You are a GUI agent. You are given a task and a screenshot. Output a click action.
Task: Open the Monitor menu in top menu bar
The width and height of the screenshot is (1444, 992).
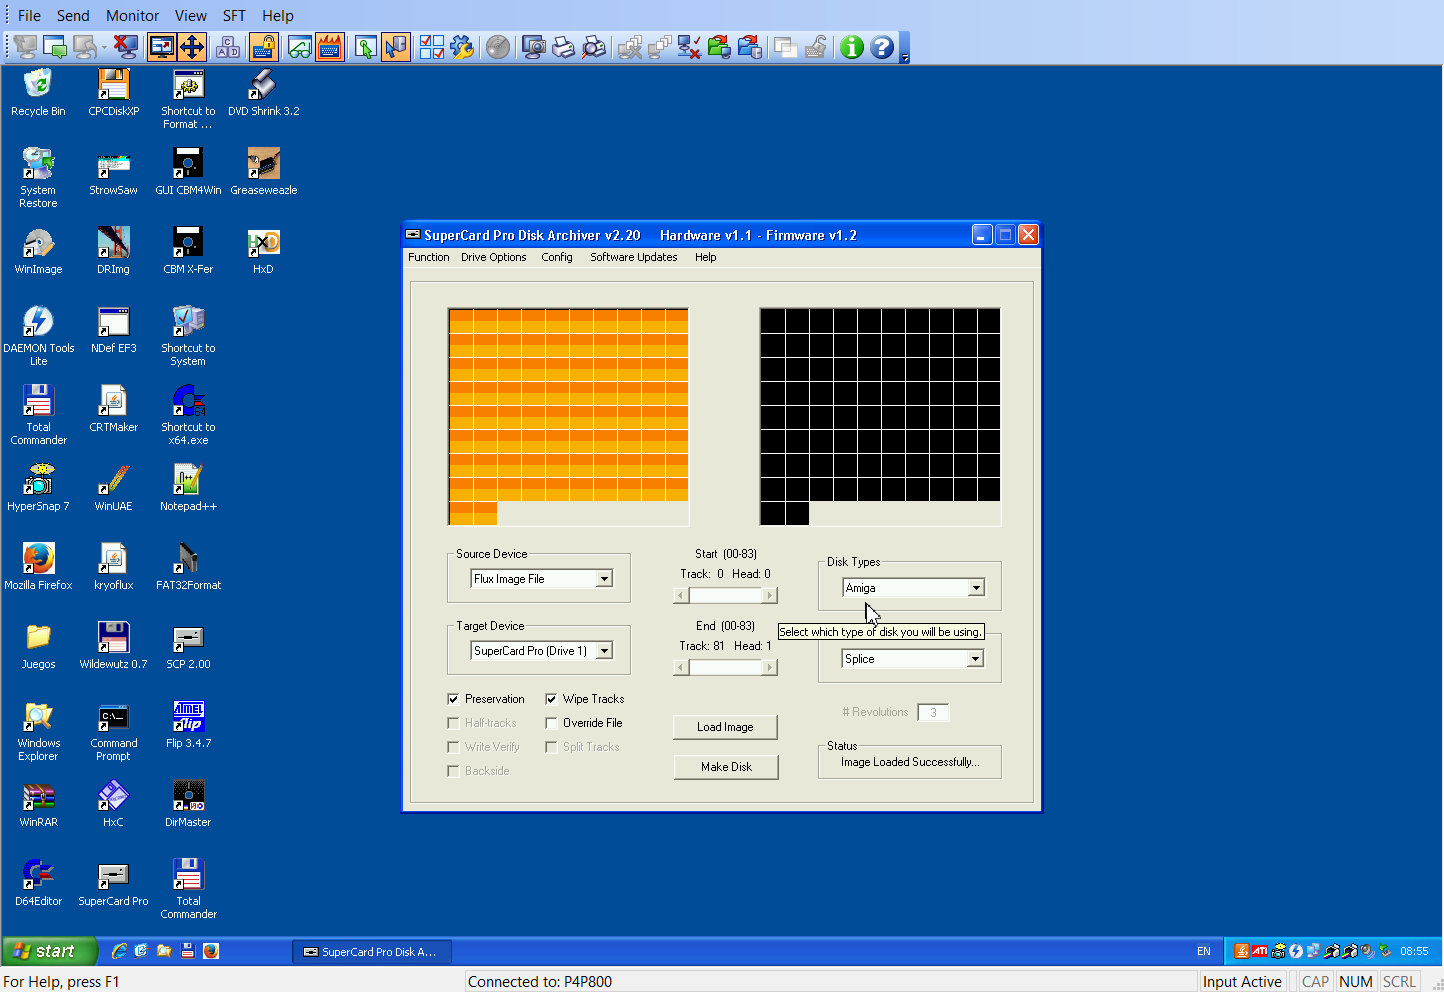coord(133,16)
